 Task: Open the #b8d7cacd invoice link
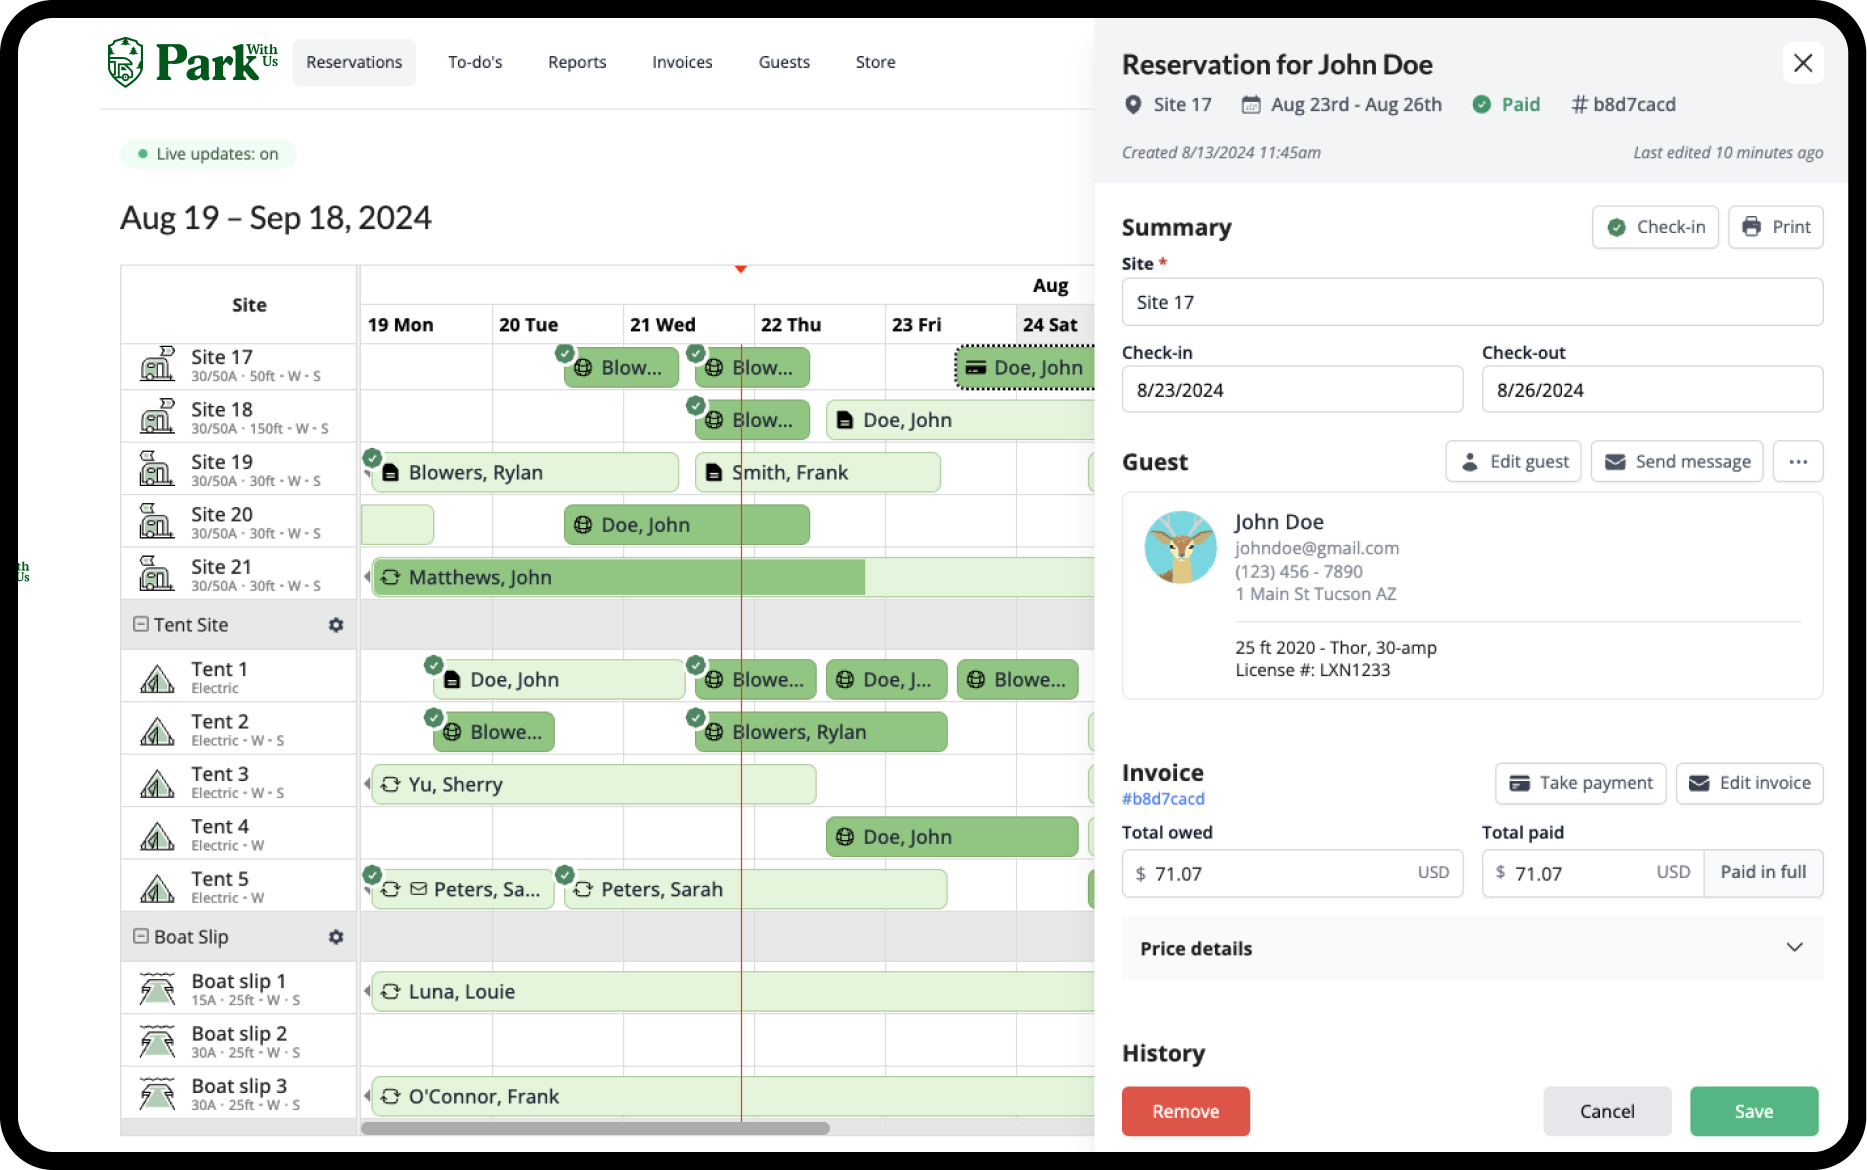tap(1163, 799)
